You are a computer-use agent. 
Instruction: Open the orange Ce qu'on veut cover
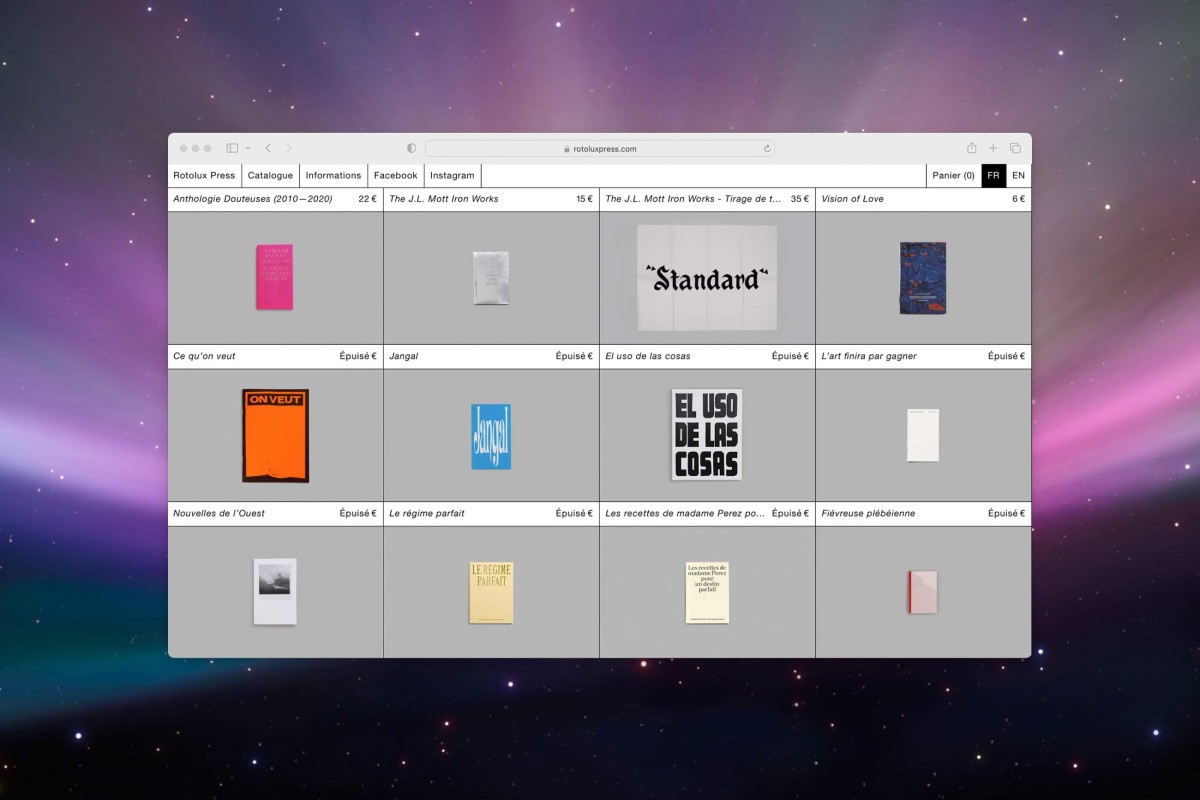tap(275, 436)
